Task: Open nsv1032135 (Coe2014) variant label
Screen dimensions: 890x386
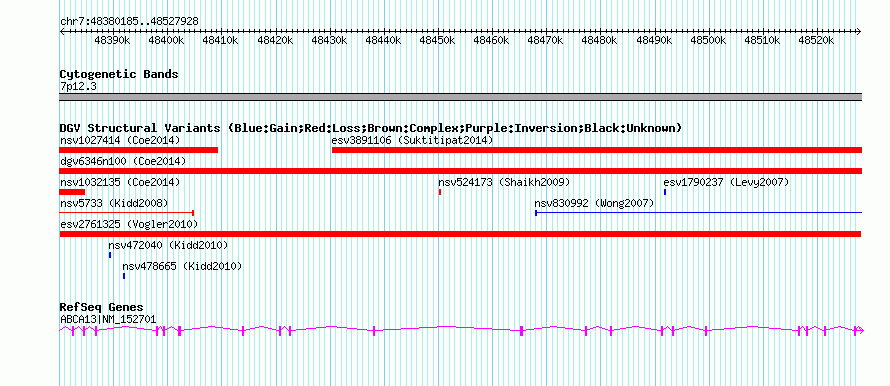Action: (x=120, y=182)
